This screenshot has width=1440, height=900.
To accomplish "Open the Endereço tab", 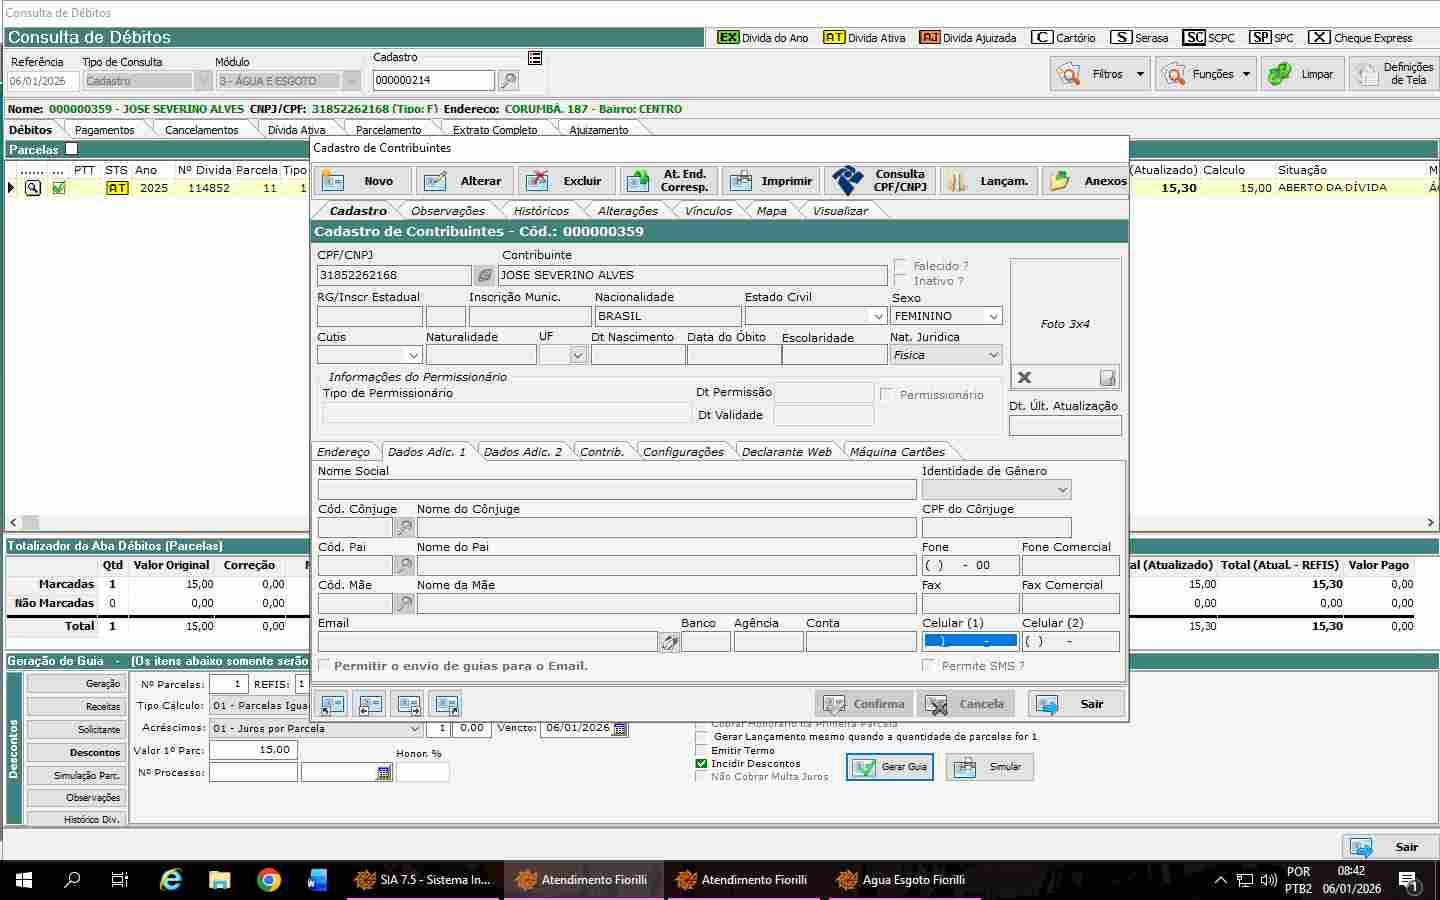I will (343, 452).
